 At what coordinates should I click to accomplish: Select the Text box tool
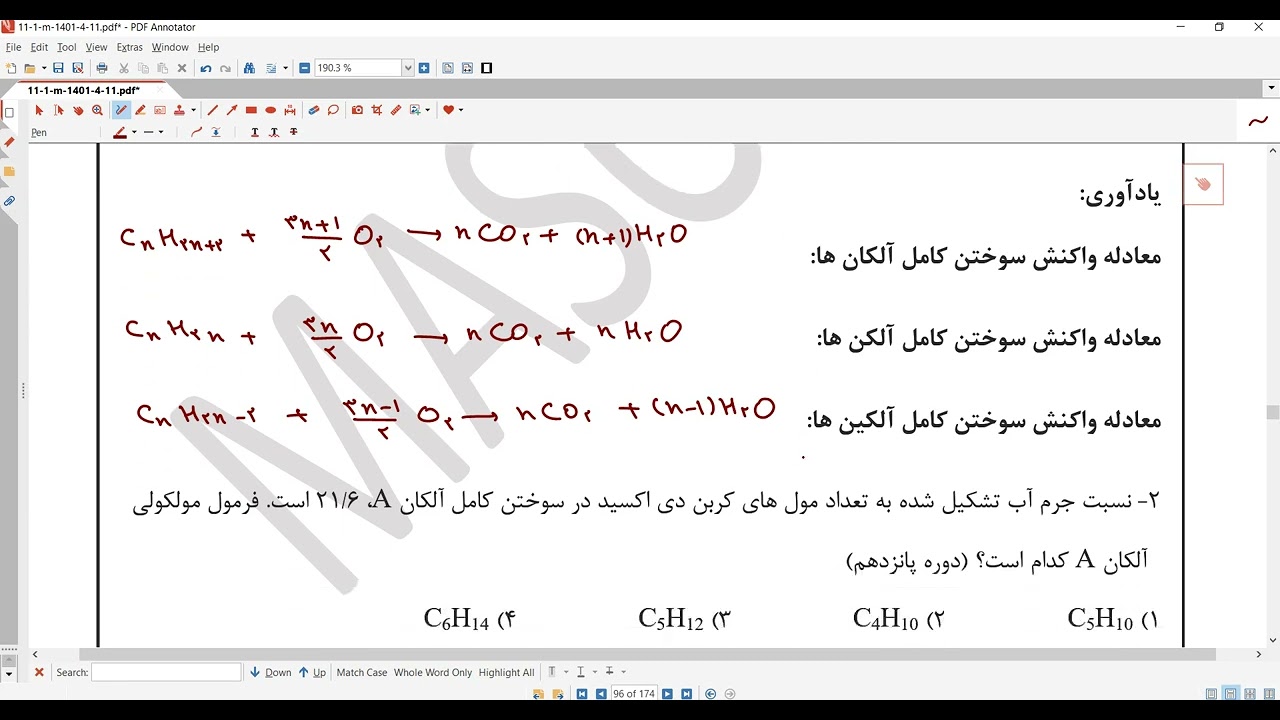click(x=160, y=110)
